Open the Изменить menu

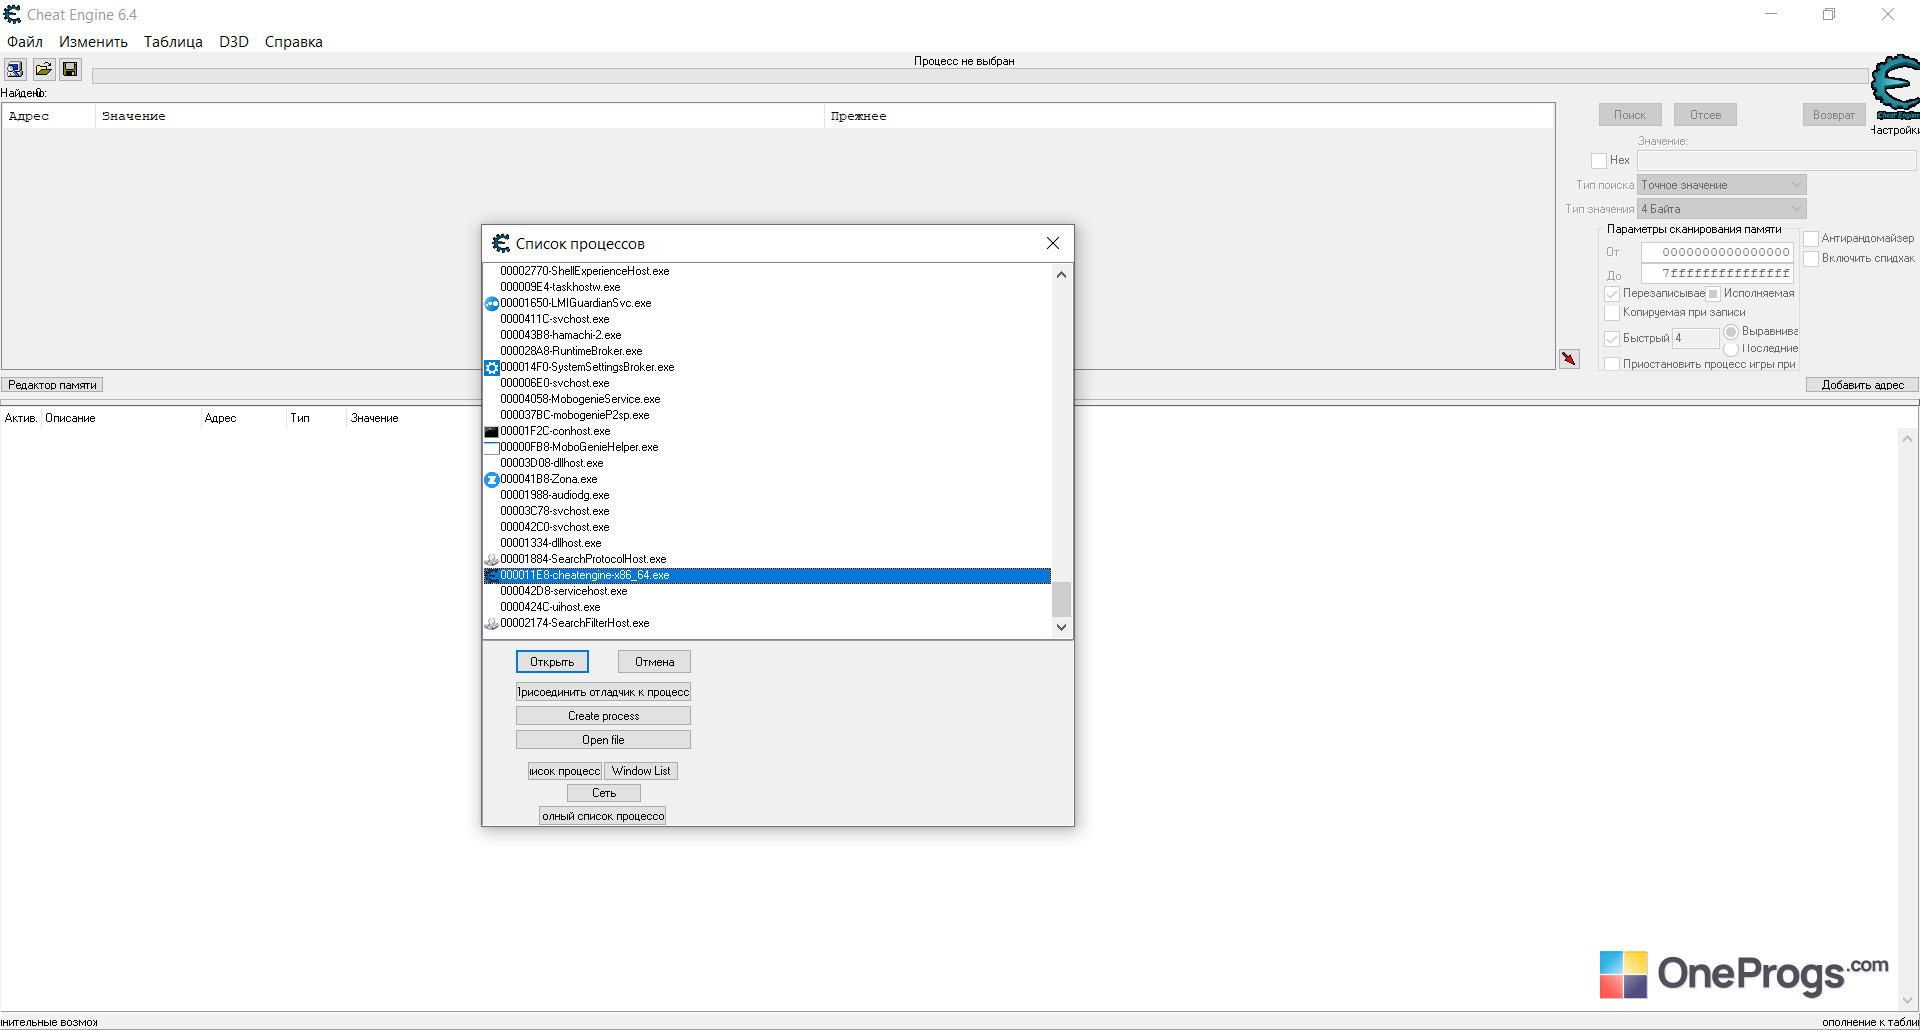click(x=93, y=42)
